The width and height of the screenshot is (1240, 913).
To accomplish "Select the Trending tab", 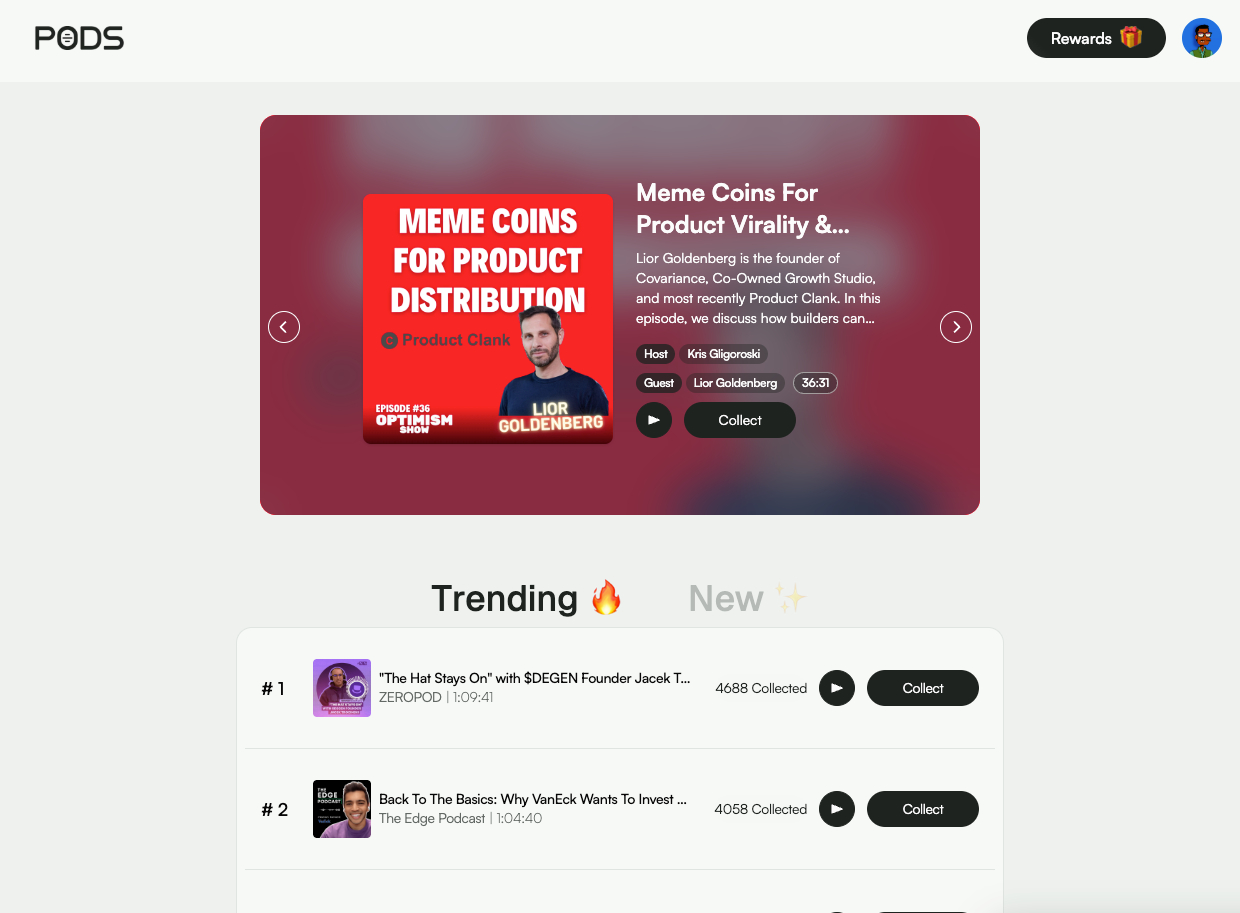I will 527,598.
